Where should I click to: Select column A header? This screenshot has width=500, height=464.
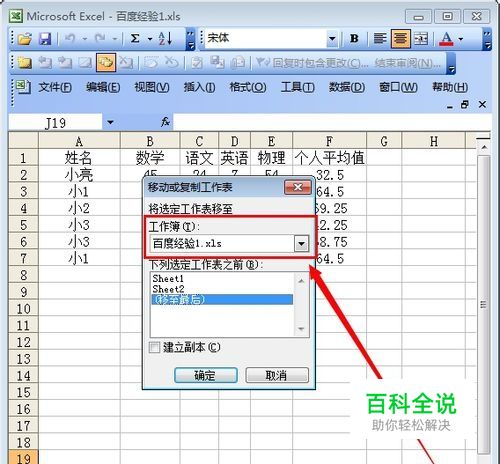click(x=79, y=141)
